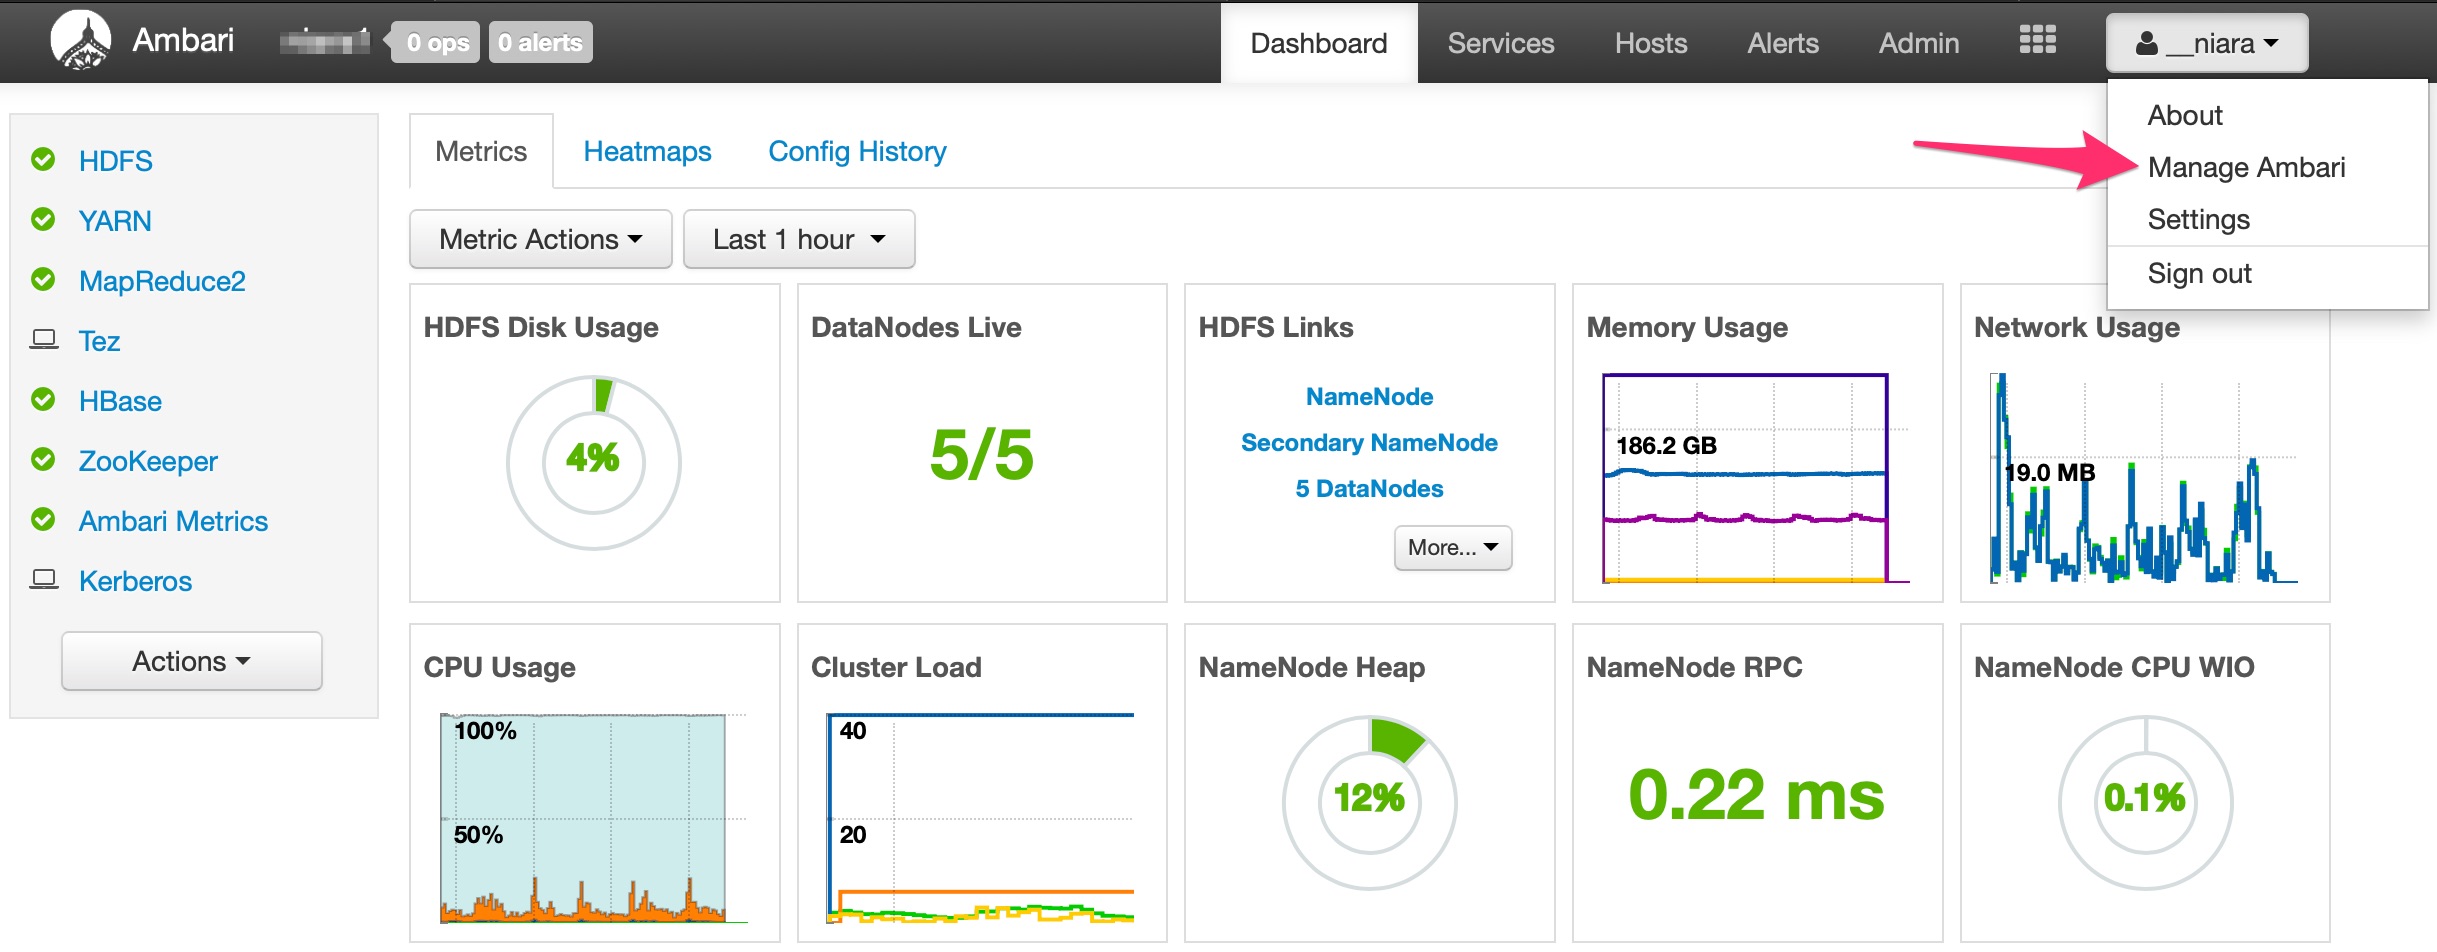Screen dimensions: 2437x952
Task: Open the __niara user dropdown
Action: [x=2207, y=43]
